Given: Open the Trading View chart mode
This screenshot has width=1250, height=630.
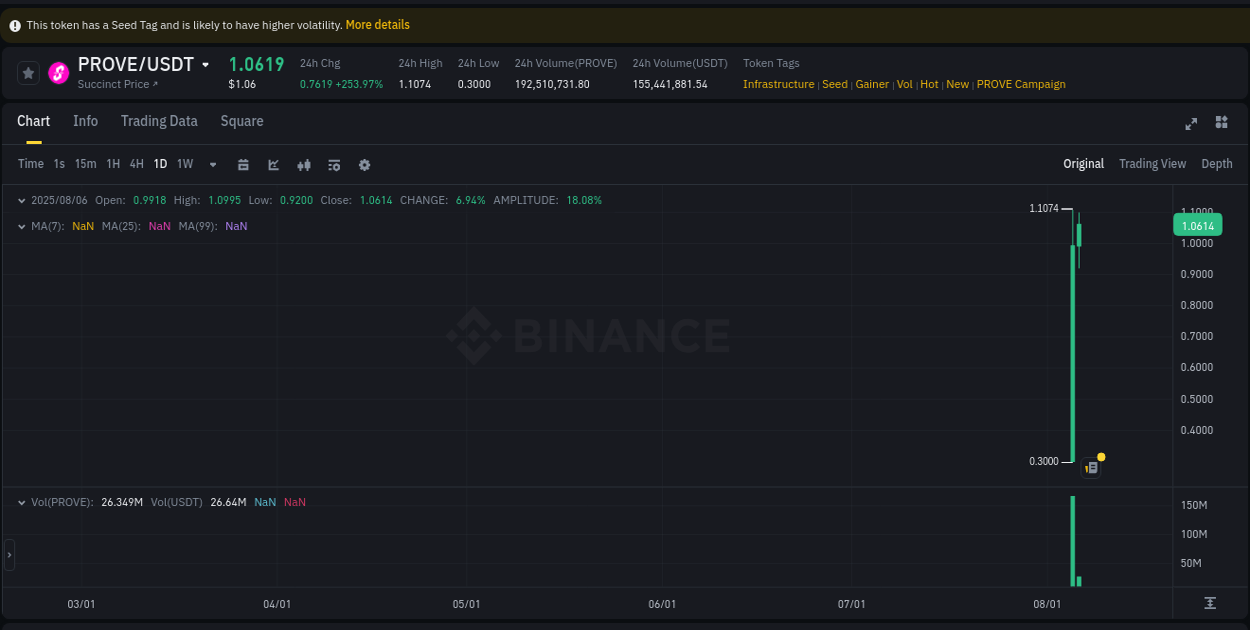Looking at the screenshot, I should 1152,163.
